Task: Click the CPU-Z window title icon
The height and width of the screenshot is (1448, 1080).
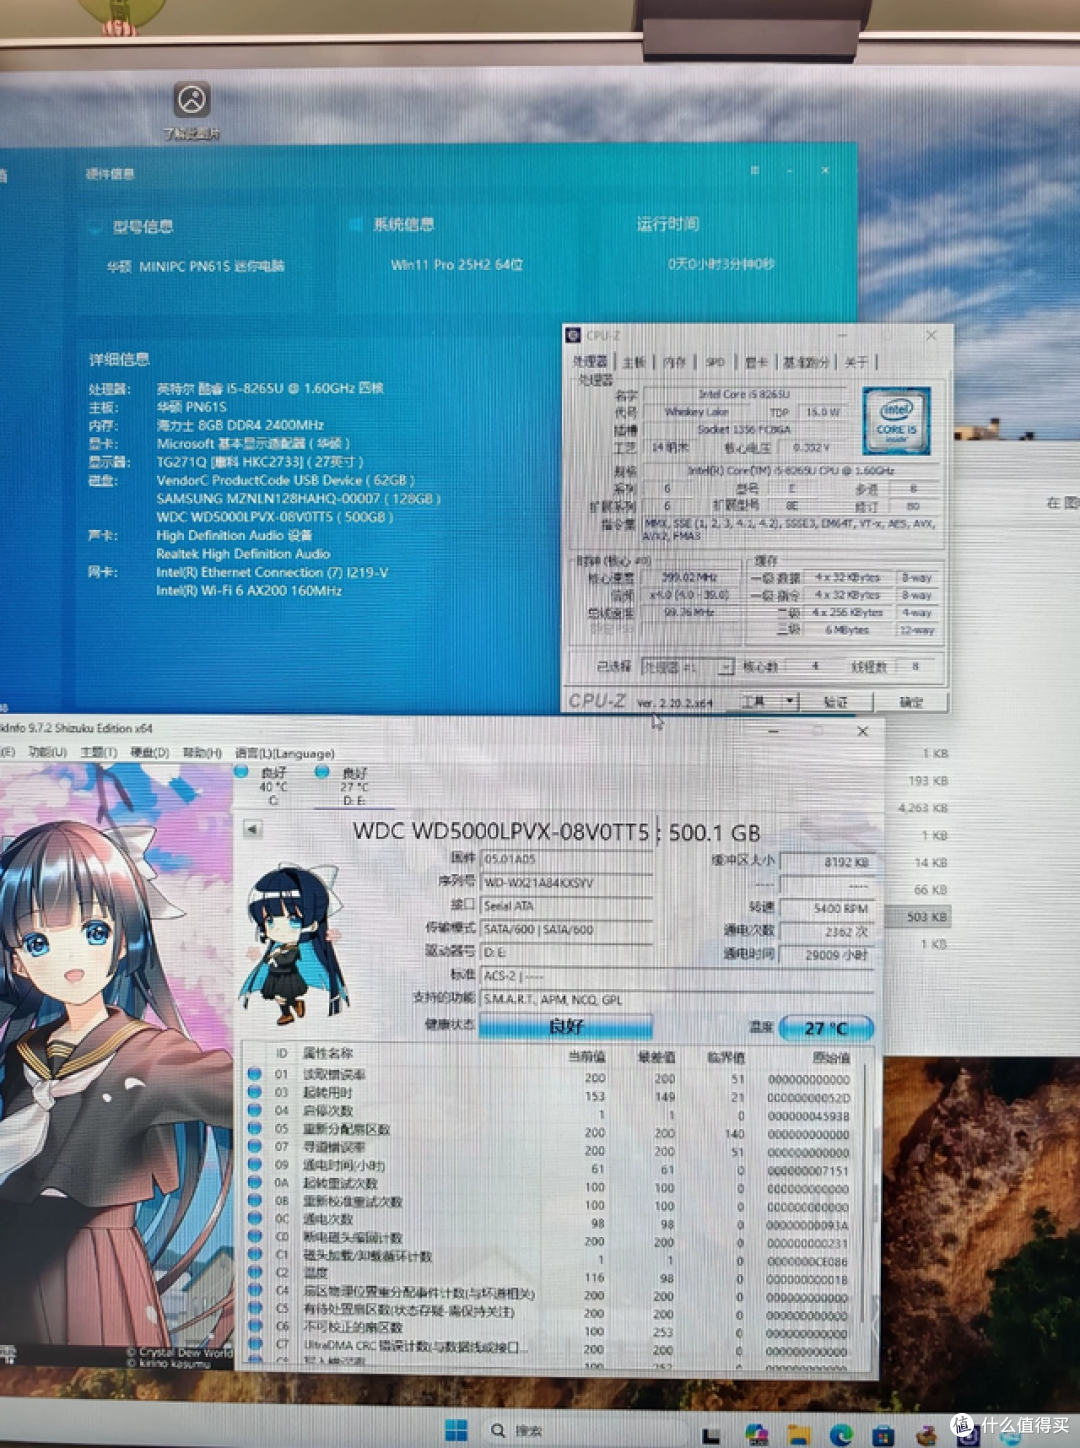Action: pyautogui.click(x=573, y=336)
